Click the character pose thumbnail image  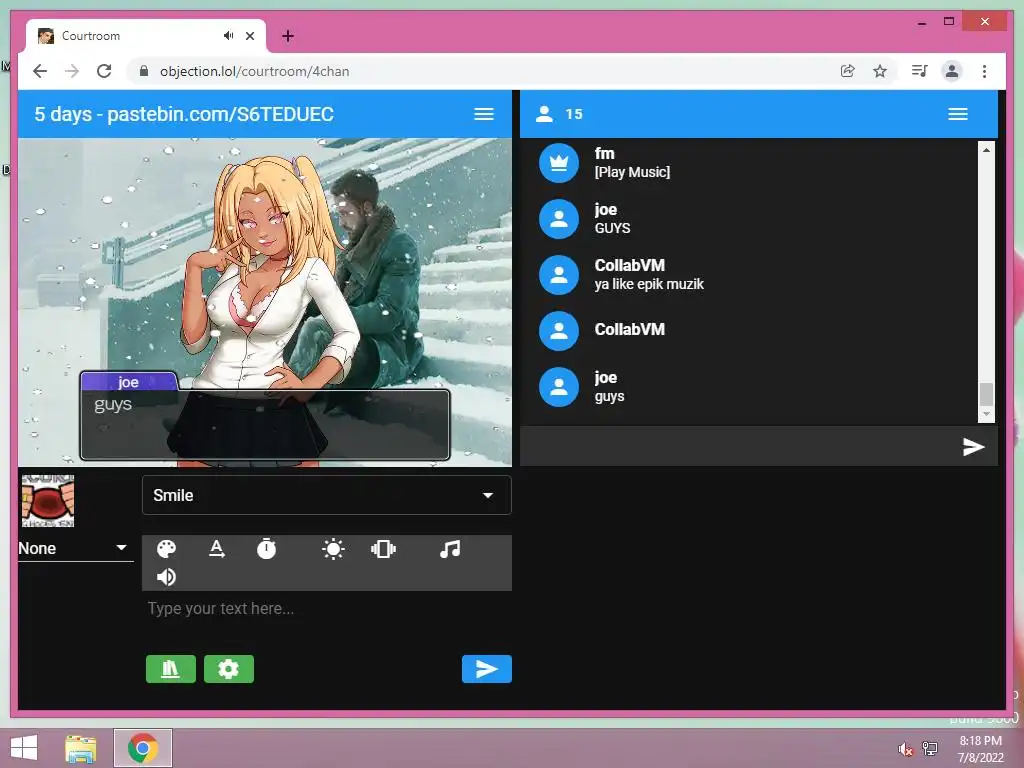pos(48,501)
